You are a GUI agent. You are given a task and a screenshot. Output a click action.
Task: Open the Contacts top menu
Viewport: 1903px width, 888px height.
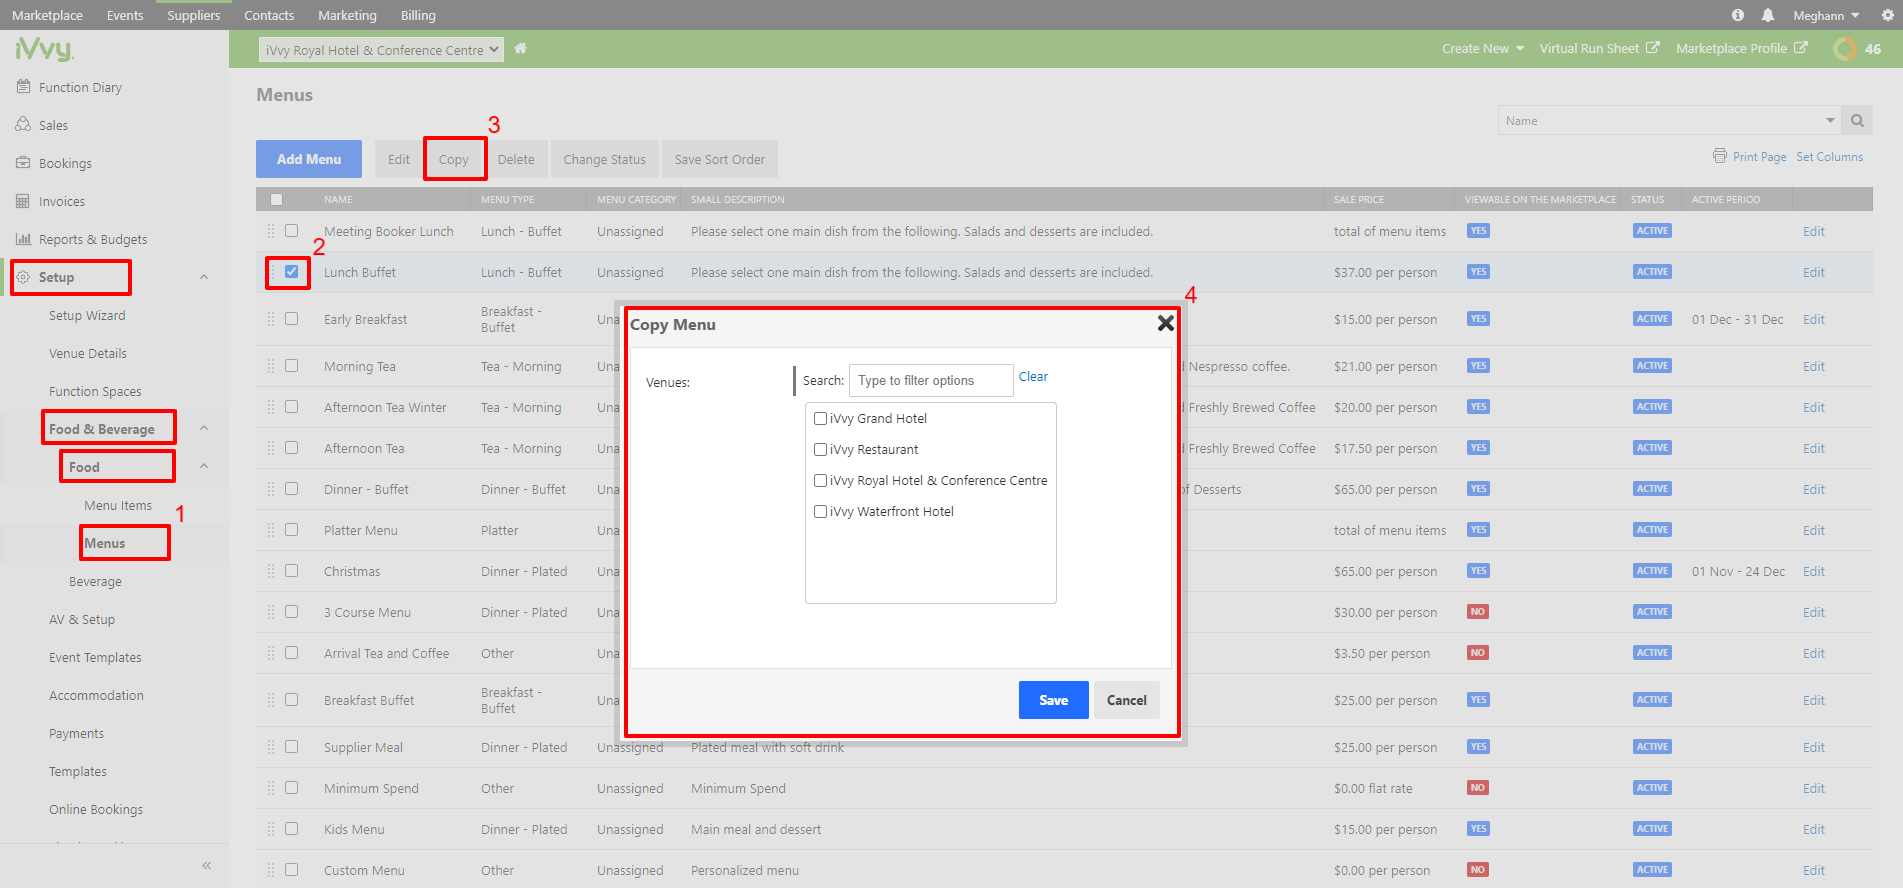pyautogui.click(x=269, y=15)
